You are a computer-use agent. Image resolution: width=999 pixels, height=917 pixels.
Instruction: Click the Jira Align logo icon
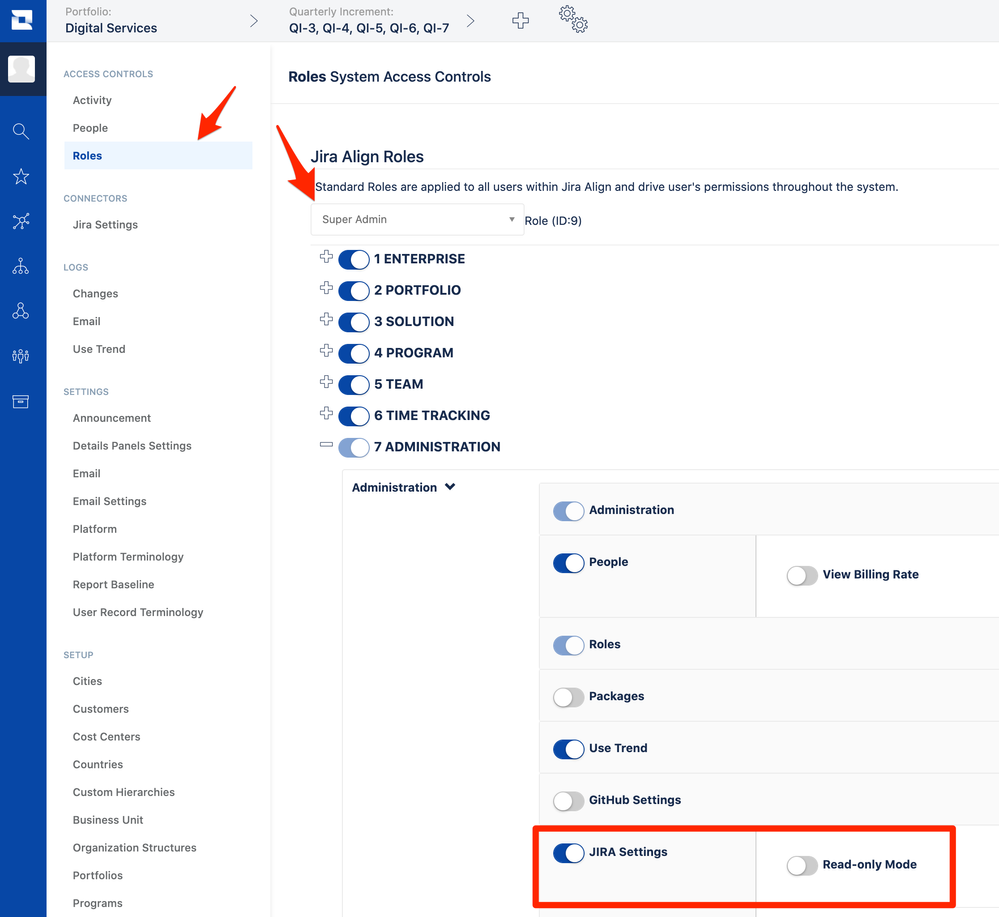point(22,20)
